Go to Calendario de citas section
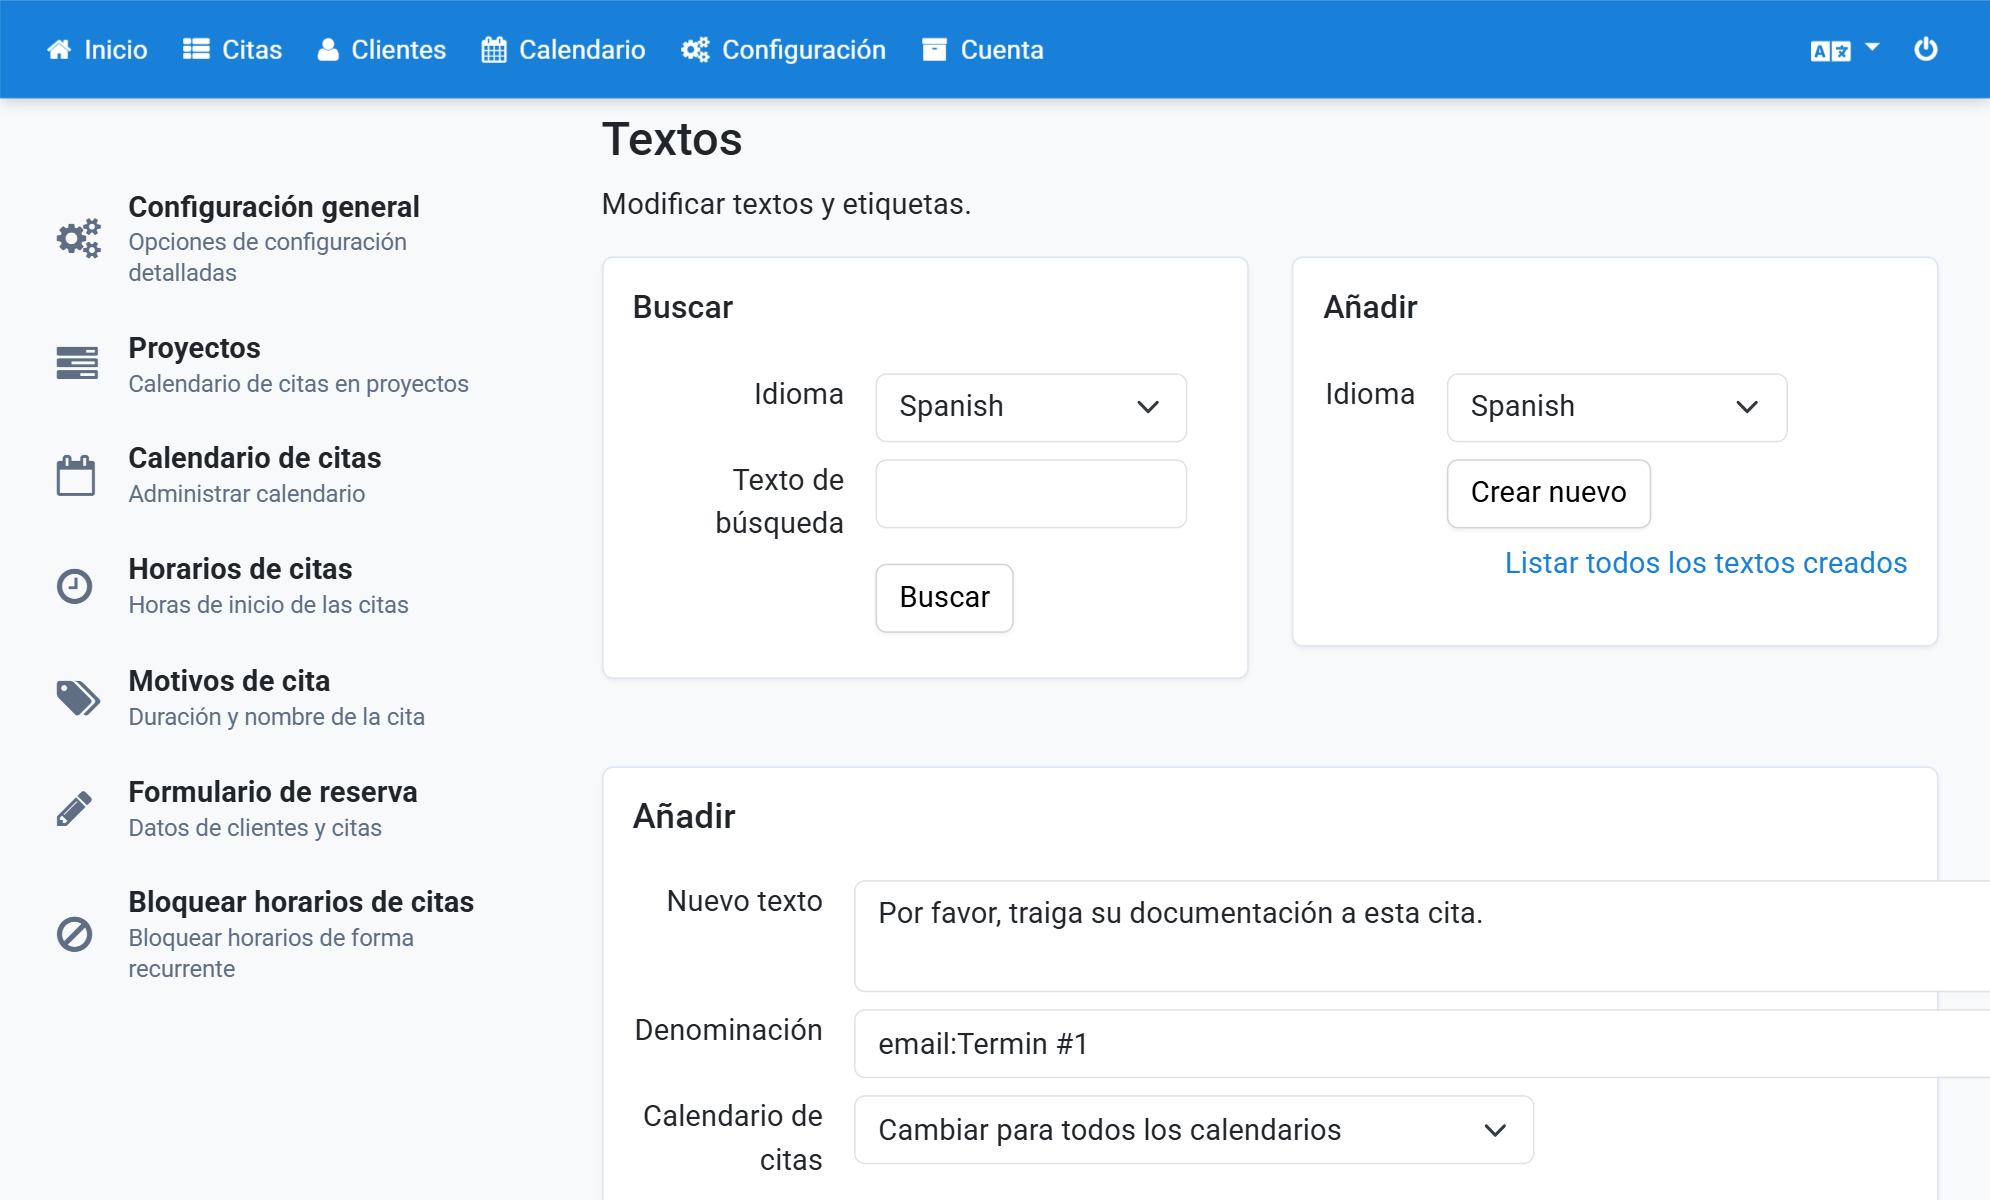Image resolution: width=1990 pixels, height=1200 pixels. click(254, 458)
